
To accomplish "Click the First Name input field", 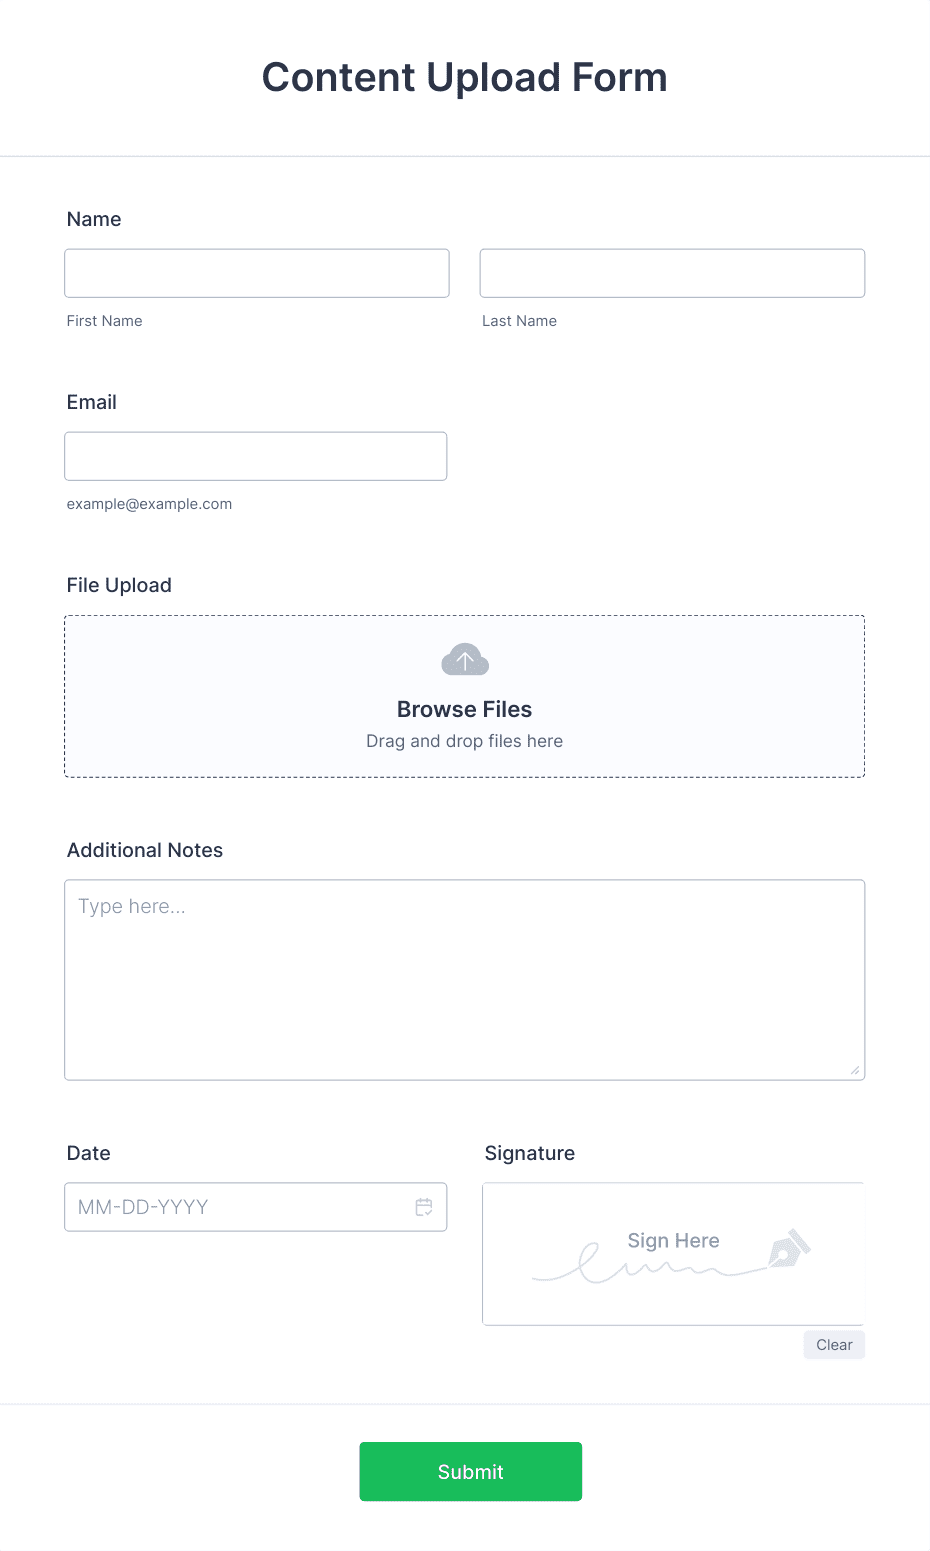I will point(256,273).
